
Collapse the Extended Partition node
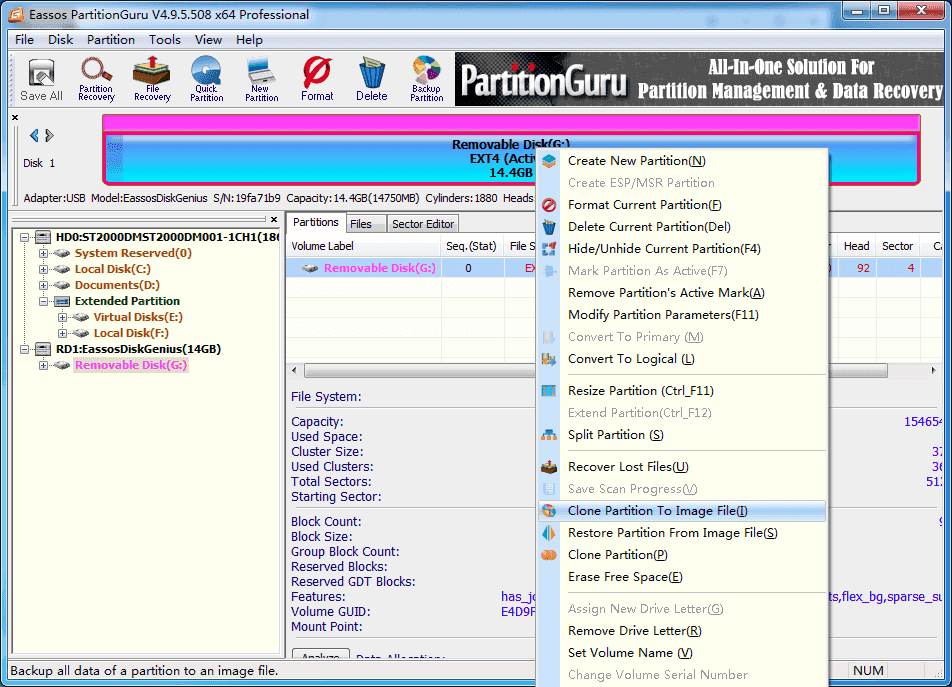[x=43, y=301]
